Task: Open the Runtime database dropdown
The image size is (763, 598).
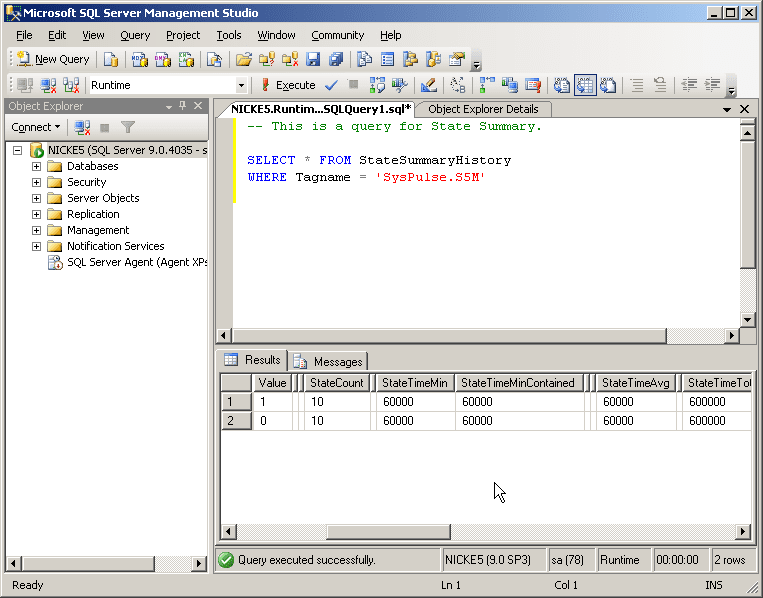Action: [241, 85]
